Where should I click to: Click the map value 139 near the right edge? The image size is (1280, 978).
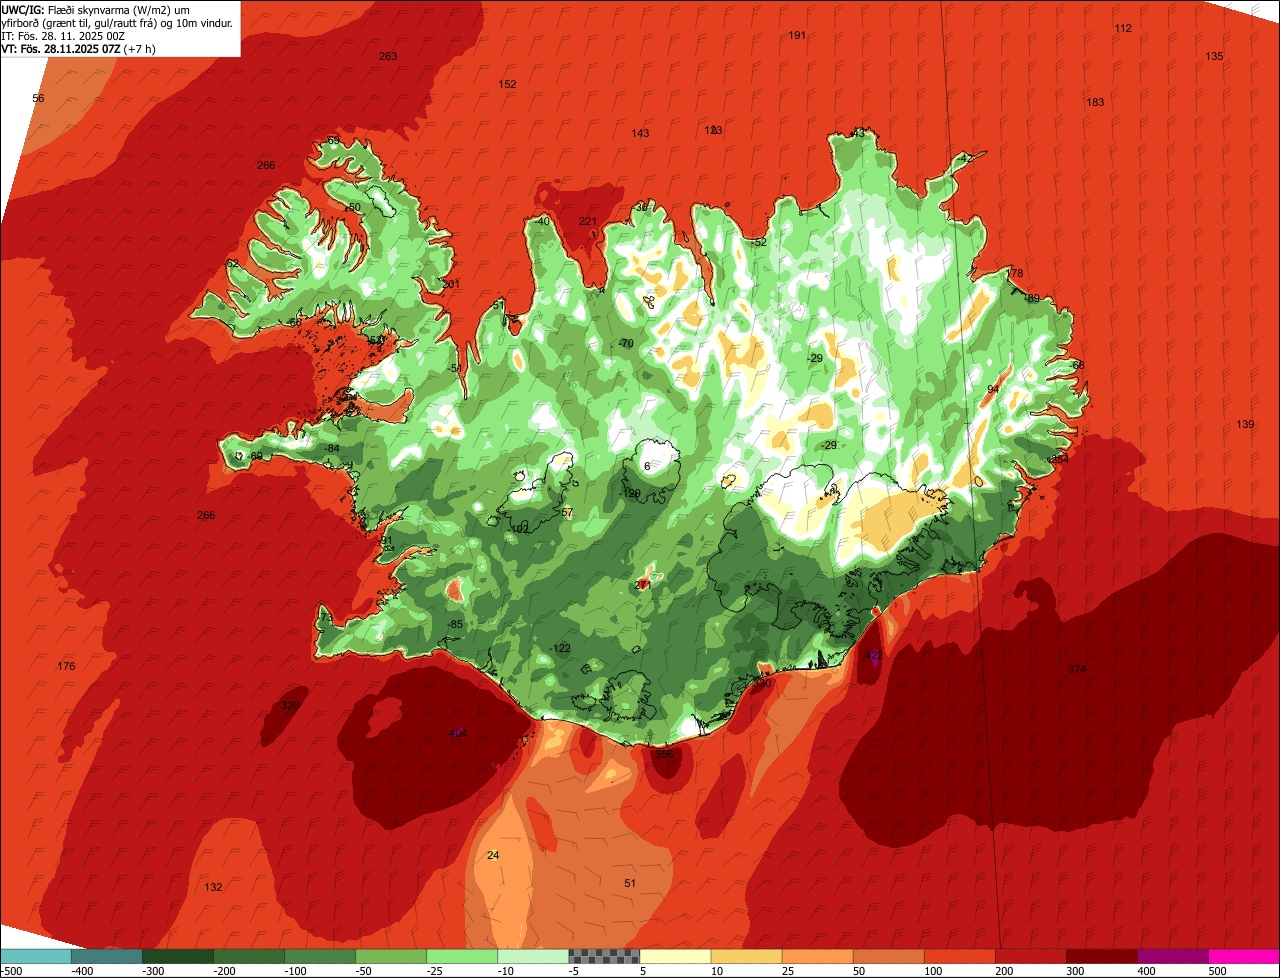(x=1245, y=424)
